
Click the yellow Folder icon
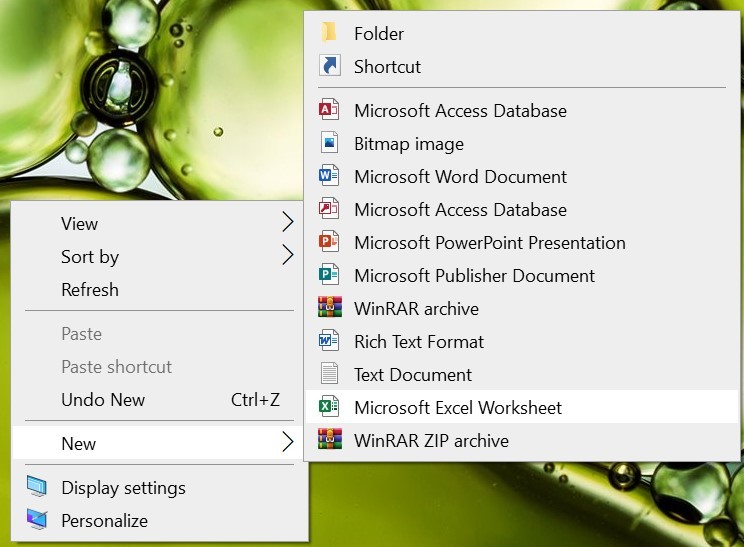tap(328, 33)
